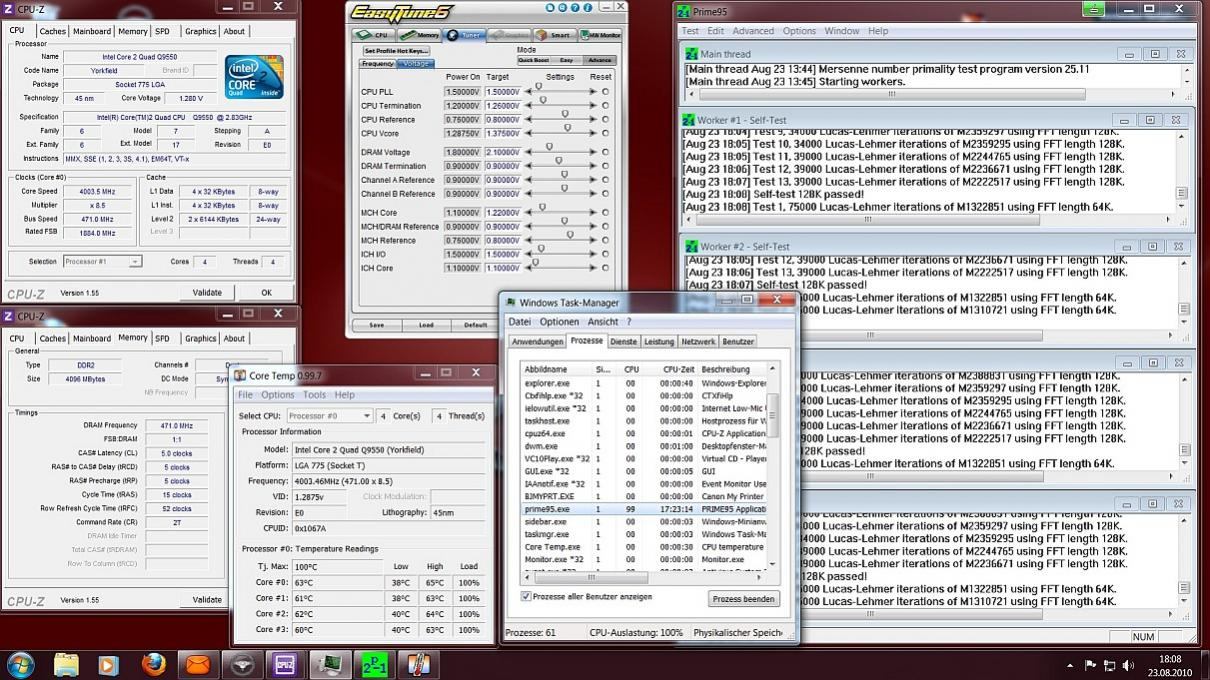Select Reset radio for MCH Core

coord(604,212)
